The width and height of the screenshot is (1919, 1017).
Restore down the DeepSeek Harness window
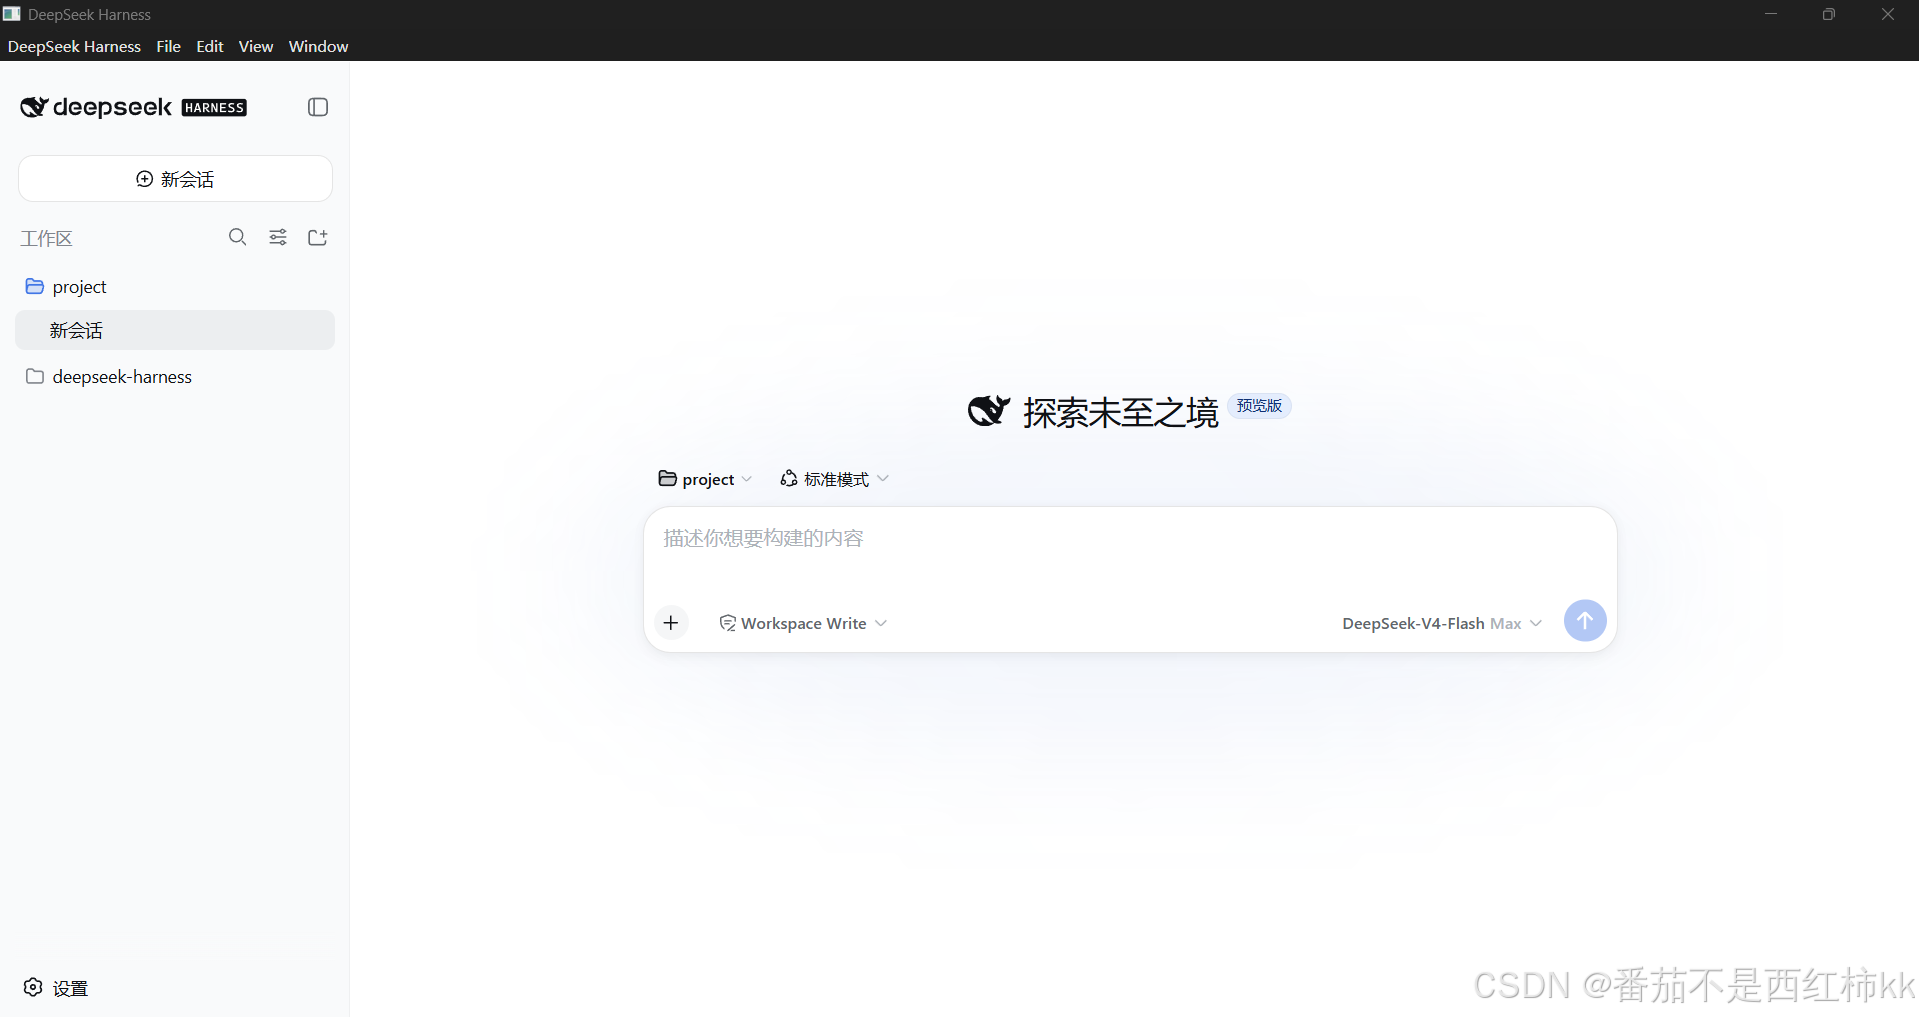1829,14
